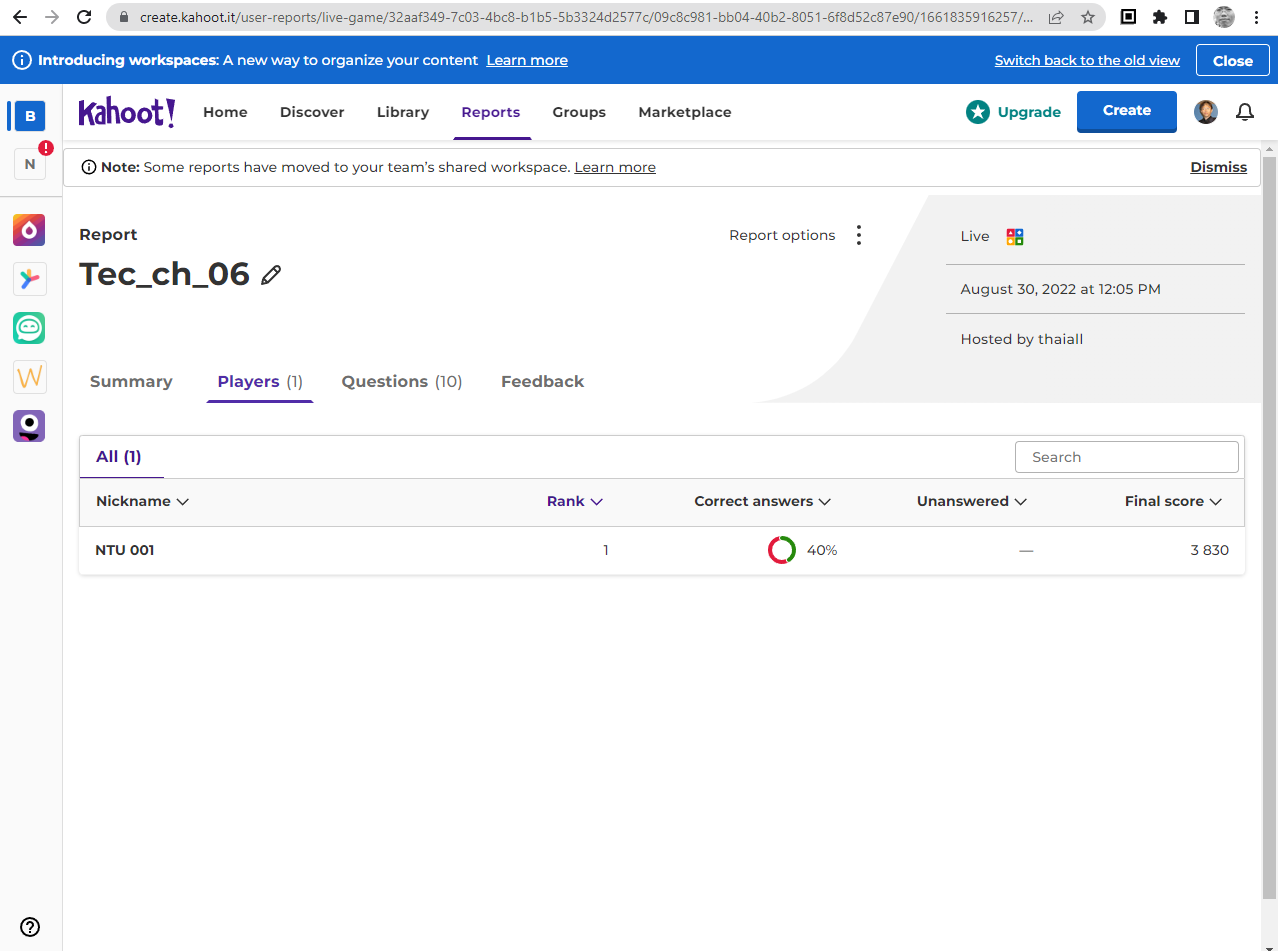Open the N workspace with red alert

(x=30, y=164)
